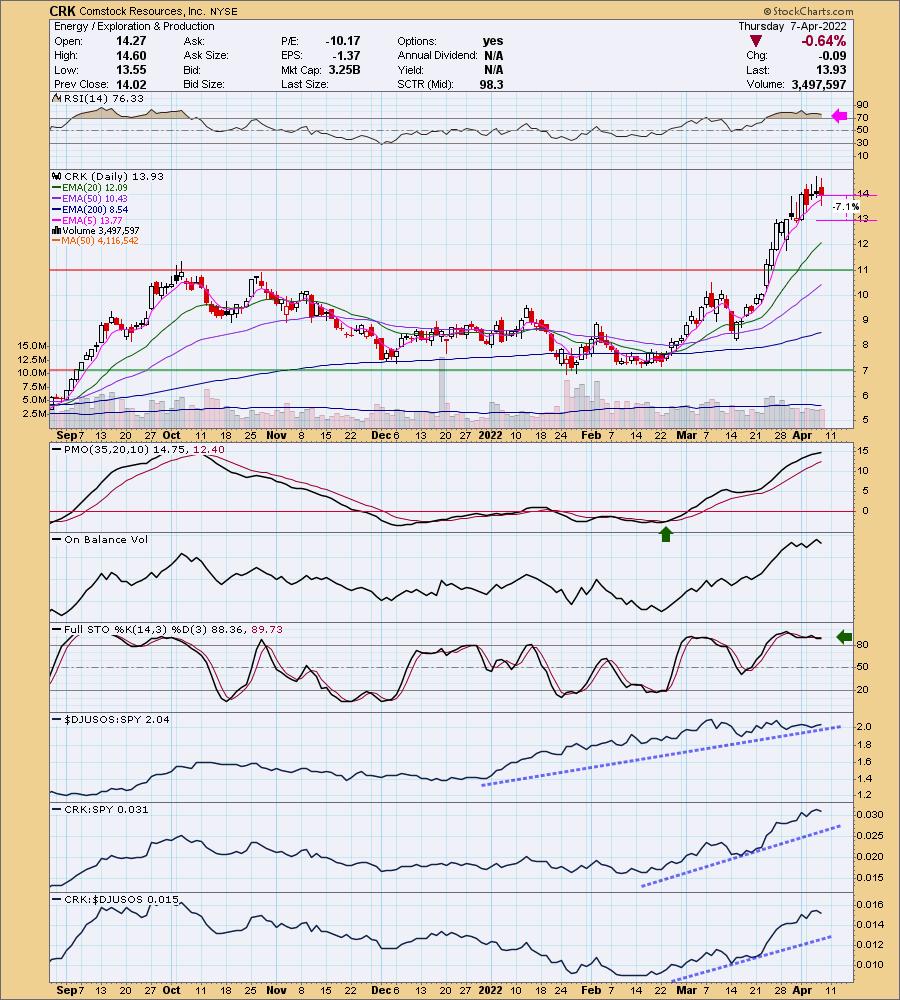
Task: Click the $DJUSOS:SPY 2.04 label
Action: pos(117,719)
